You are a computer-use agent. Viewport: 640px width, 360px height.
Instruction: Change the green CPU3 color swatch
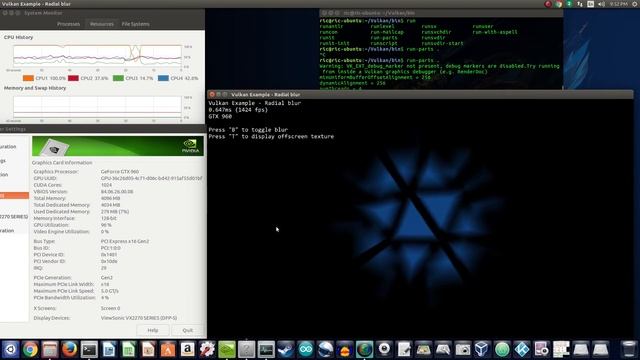[x=118, y=78]
